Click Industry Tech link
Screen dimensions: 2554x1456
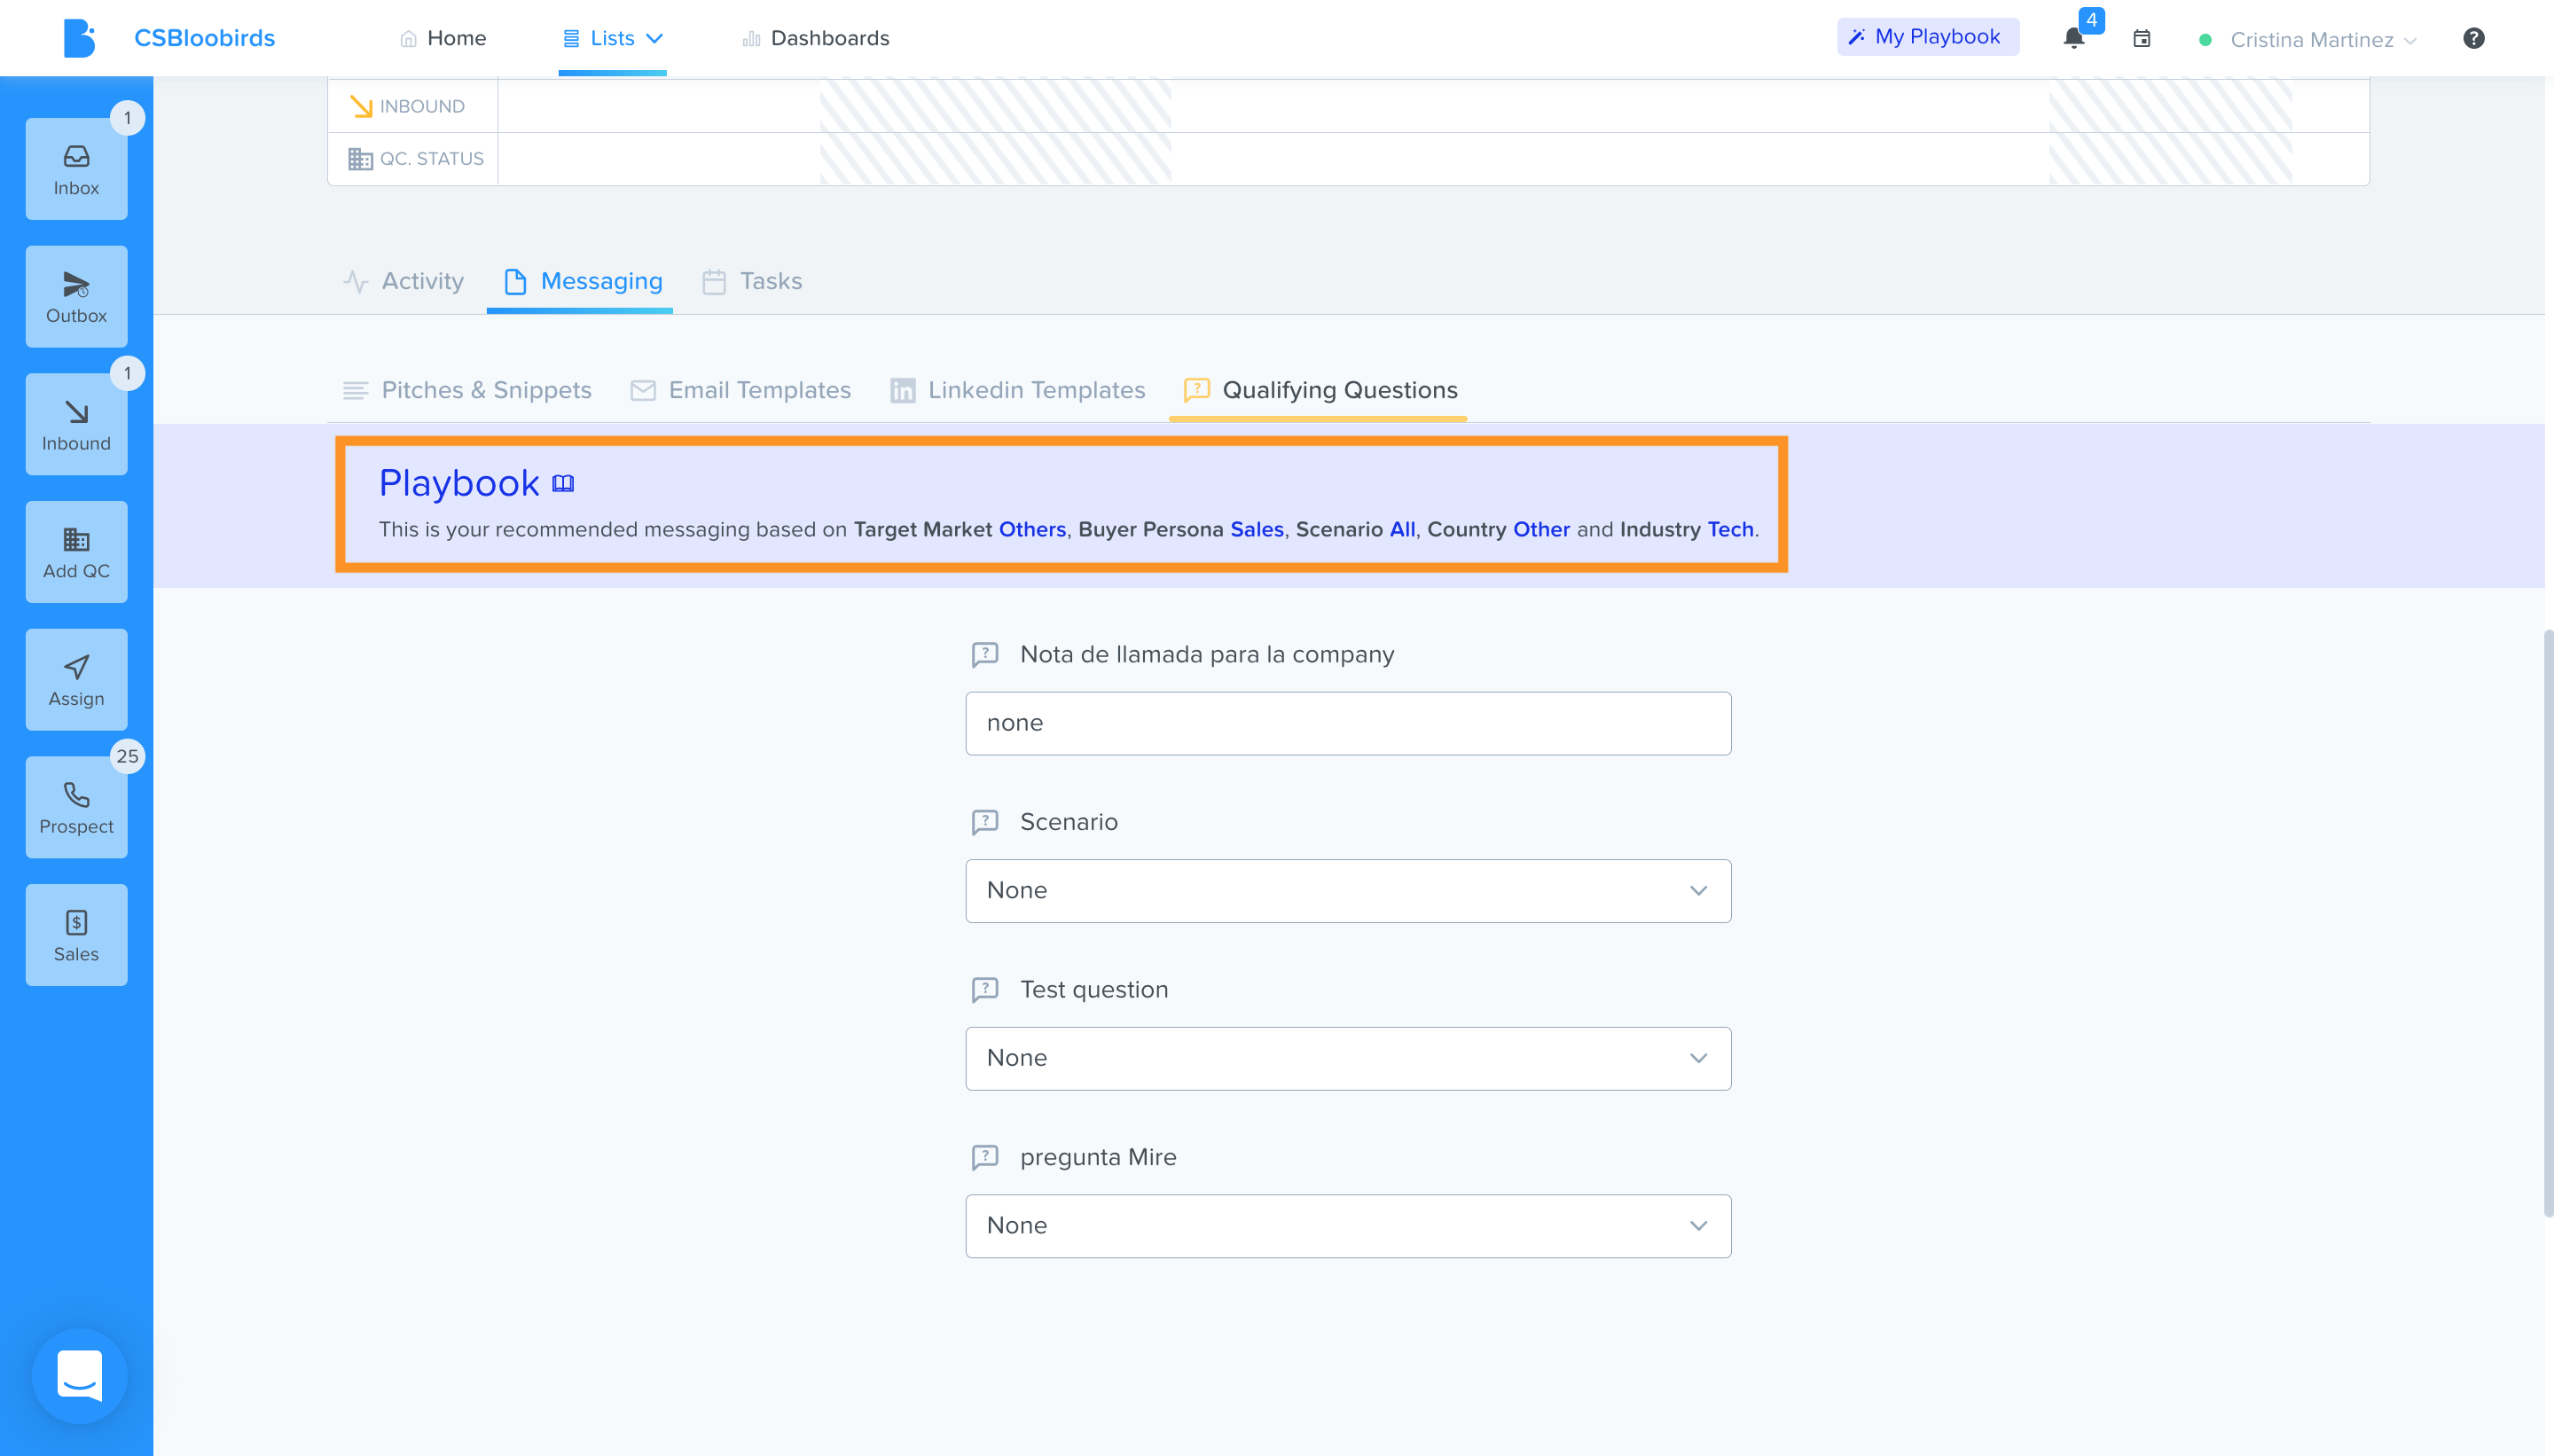point(1730,530)
